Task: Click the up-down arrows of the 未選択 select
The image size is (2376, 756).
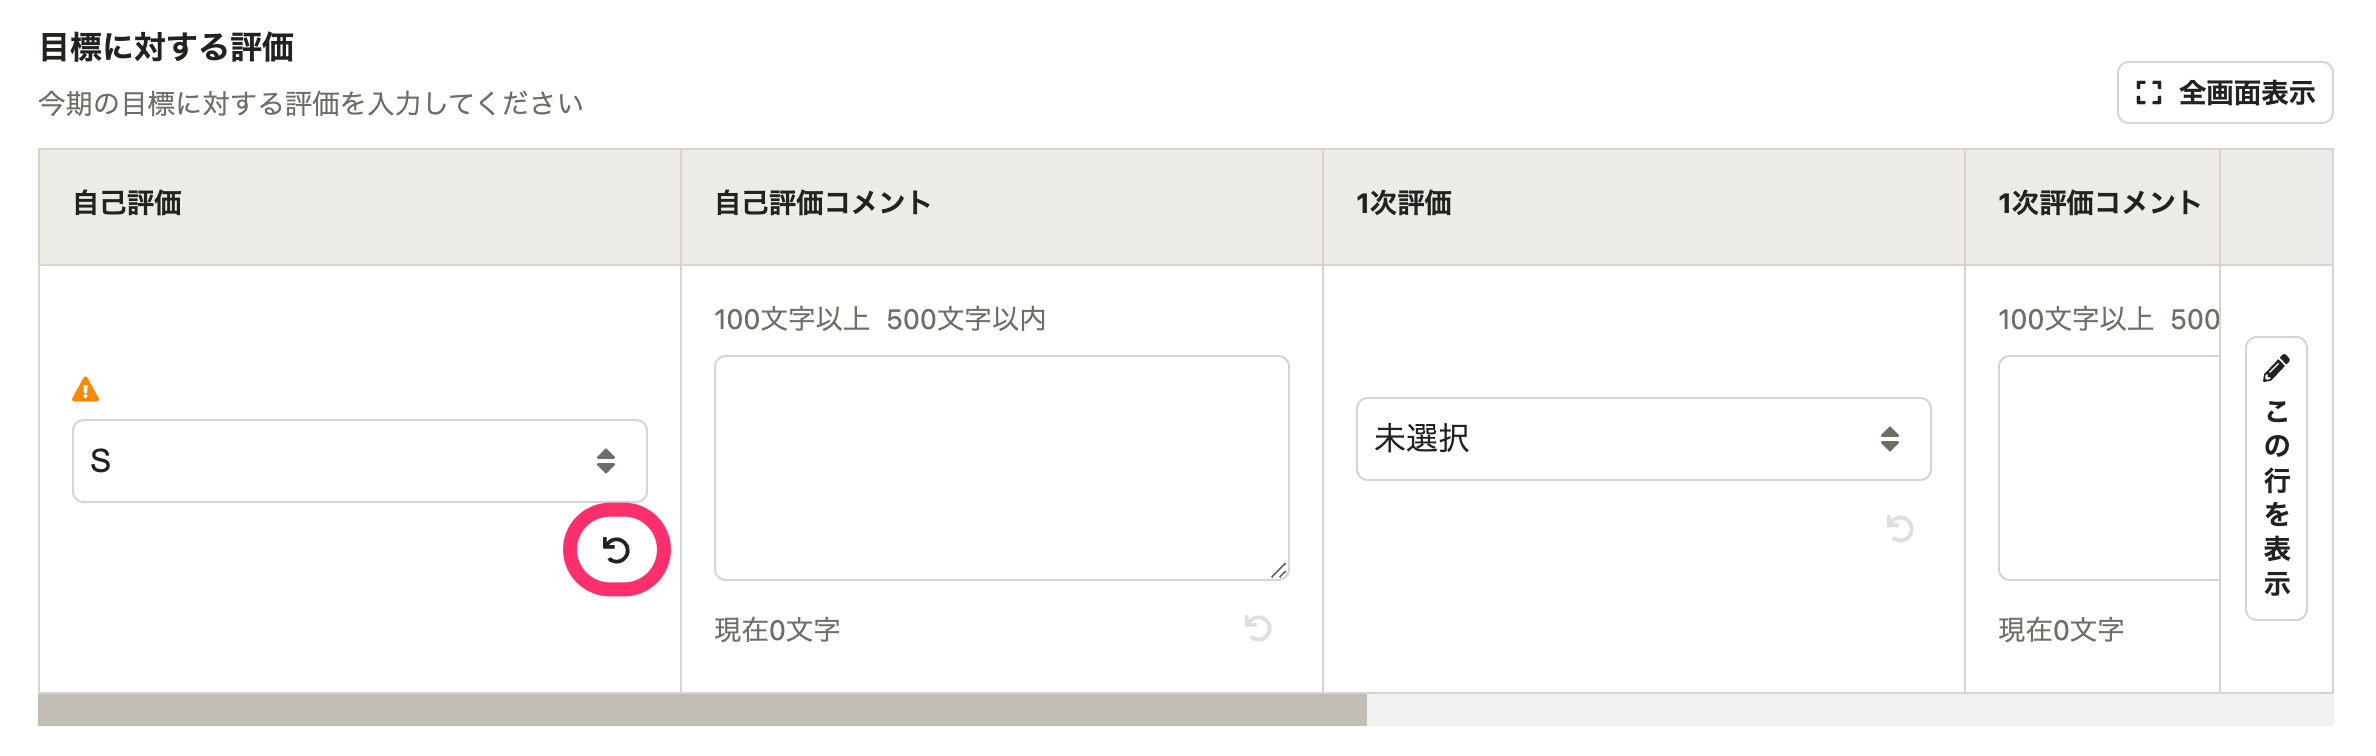Action: point(1889,439)
